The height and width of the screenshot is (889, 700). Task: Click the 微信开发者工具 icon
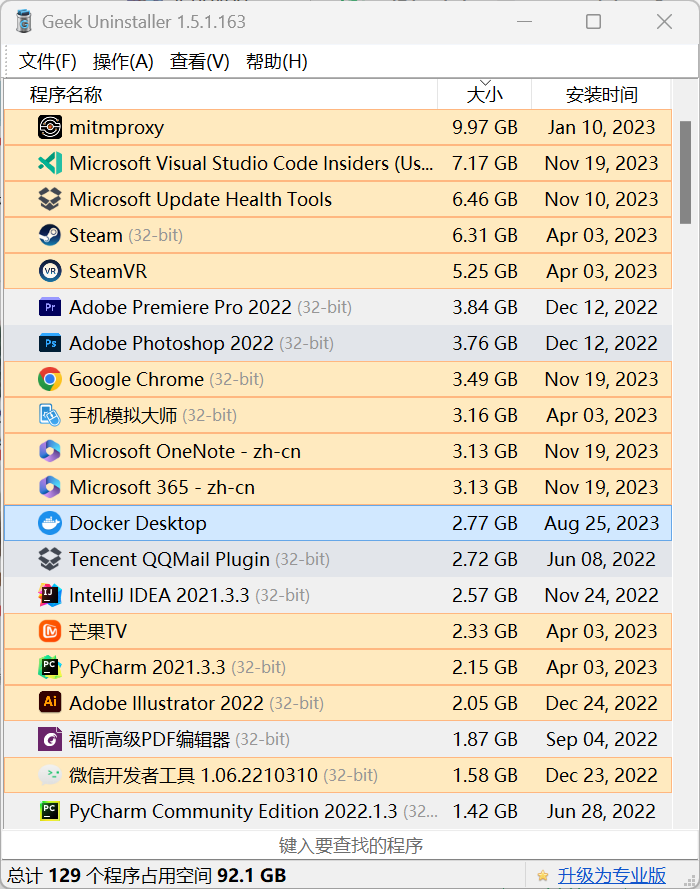(50, 774)
